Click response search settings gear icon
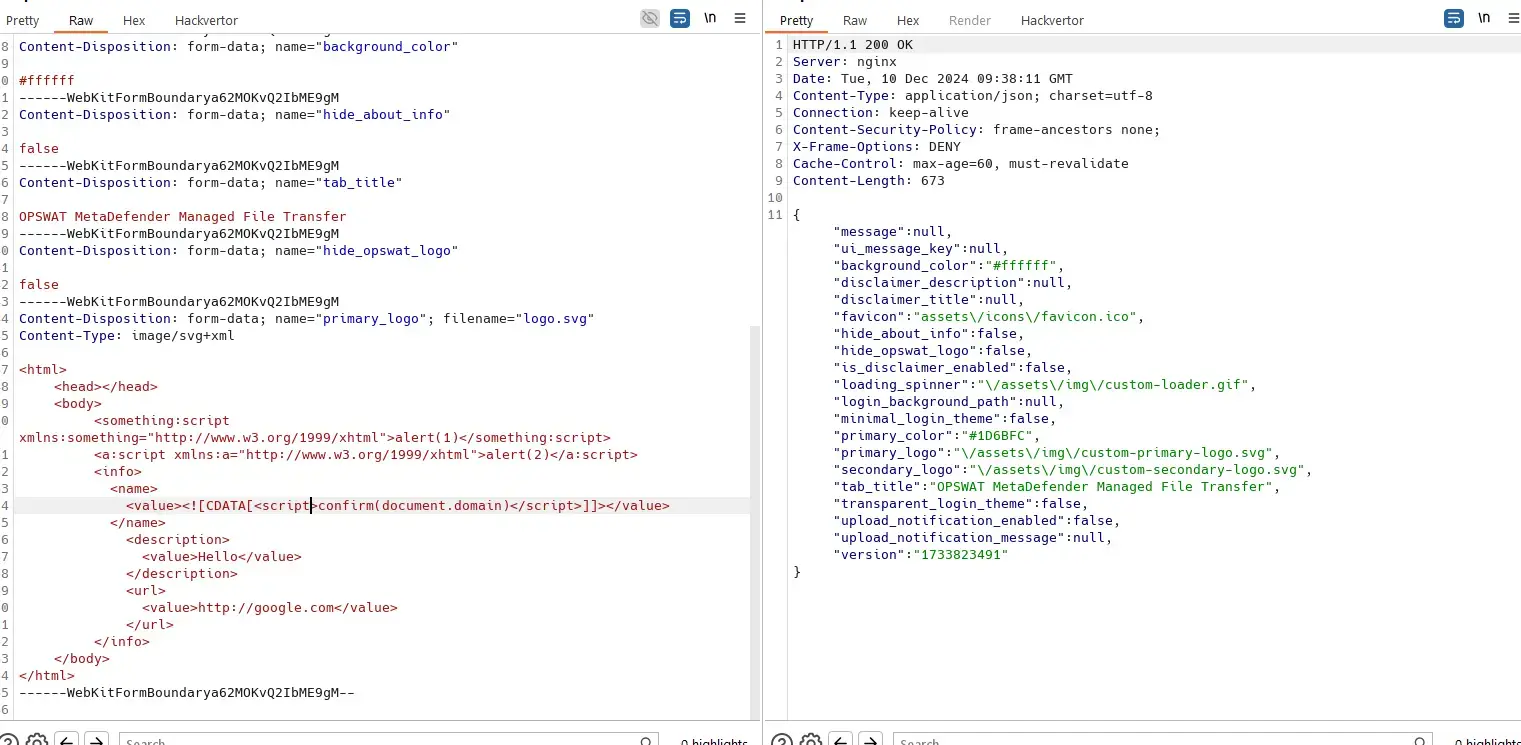The width and height of the screenshot is (1521, 745). (811, 741)
